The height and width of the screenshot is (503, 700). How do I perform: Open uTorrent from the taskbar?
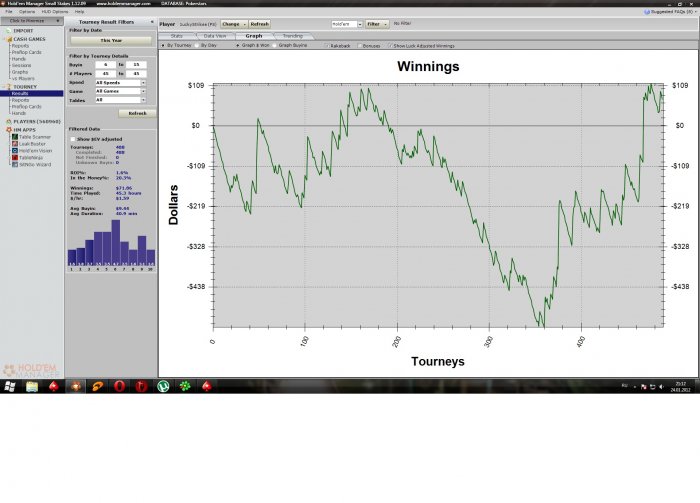point(163,386)
